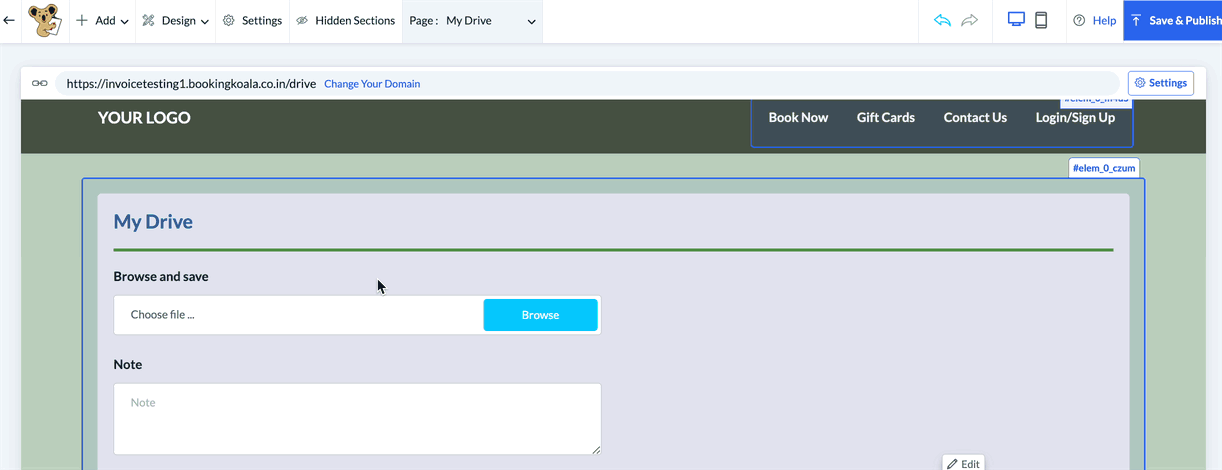Select the #elem_0_czum element tag
The image size is (1222, 470).
(1104, 168)
